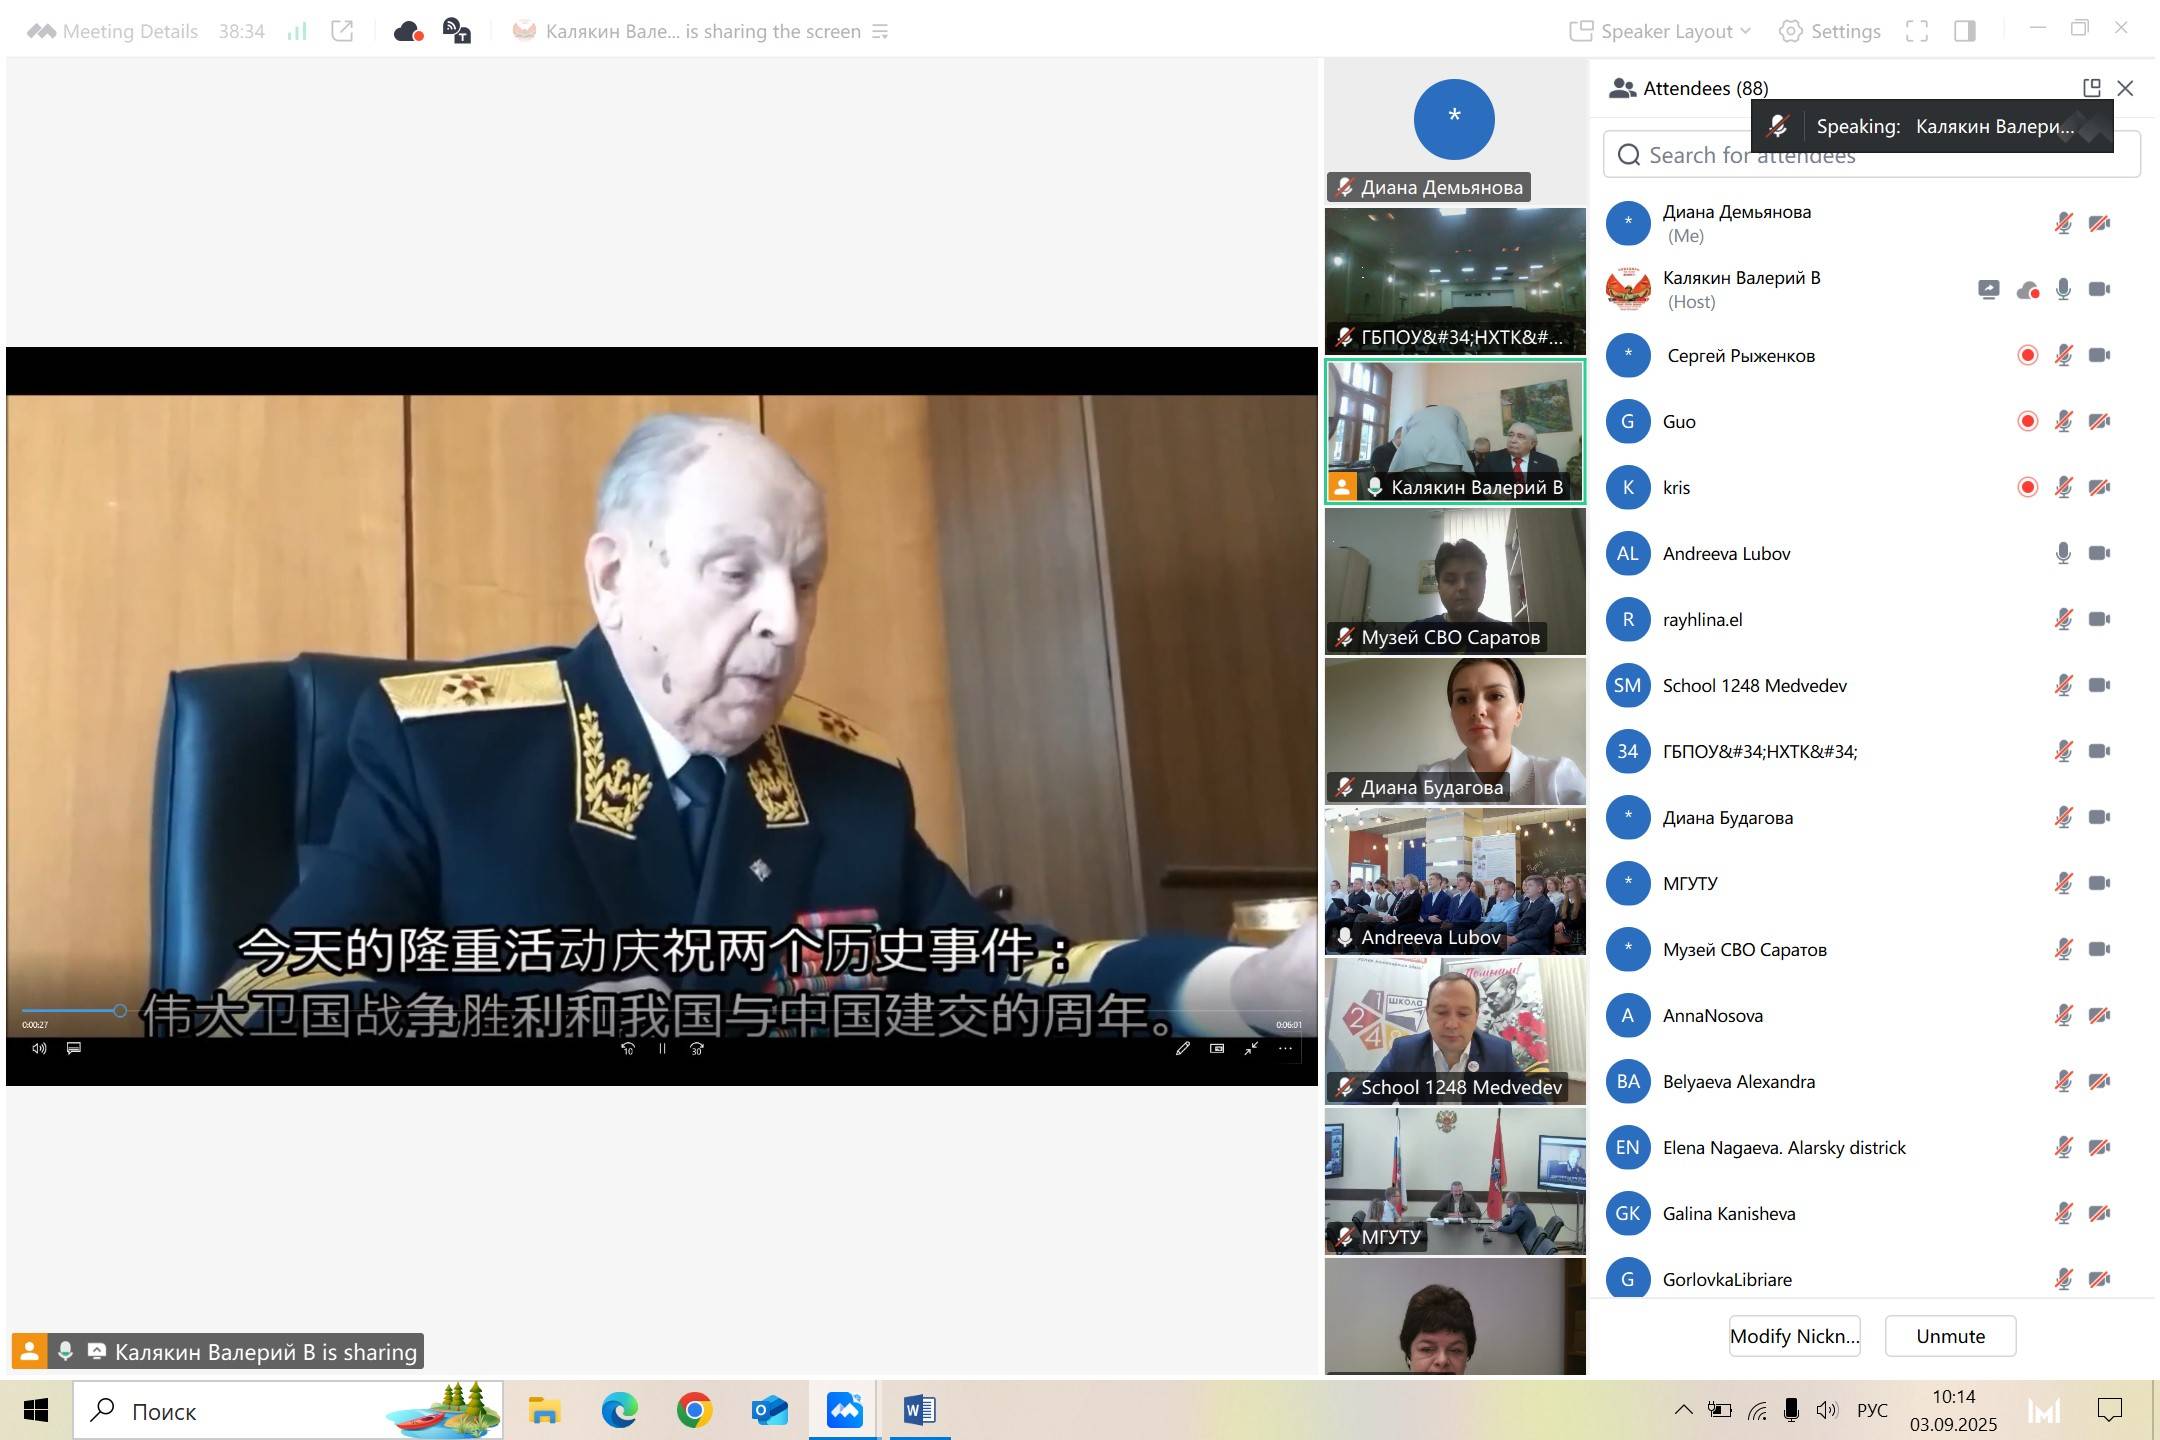Image resolution: width=2160 pixels, height=1440 pixels.
Task: Click Modify Nickname button
Action: tap(1794, 1336)
